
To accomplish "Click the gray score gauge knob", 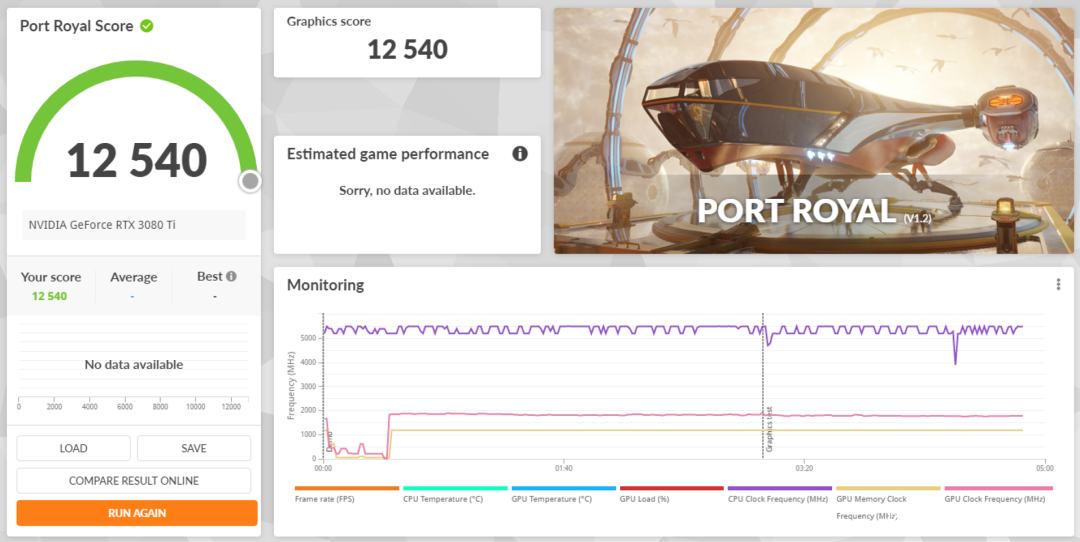I will (x=250, y=181).
